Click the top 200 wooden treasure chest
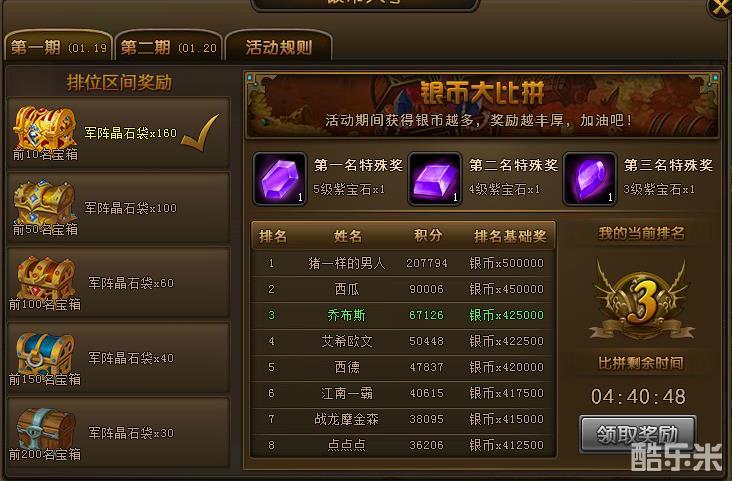Screen dimensions: 732x481 tap(46, 429)
